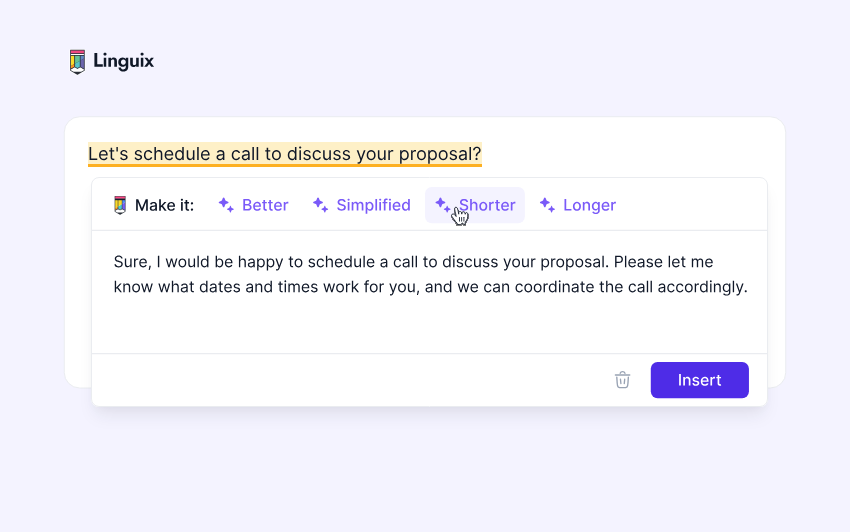Click the Linguix brand name text
The width and height of the screenshot is (850, 532).
[x=123, y=62]
